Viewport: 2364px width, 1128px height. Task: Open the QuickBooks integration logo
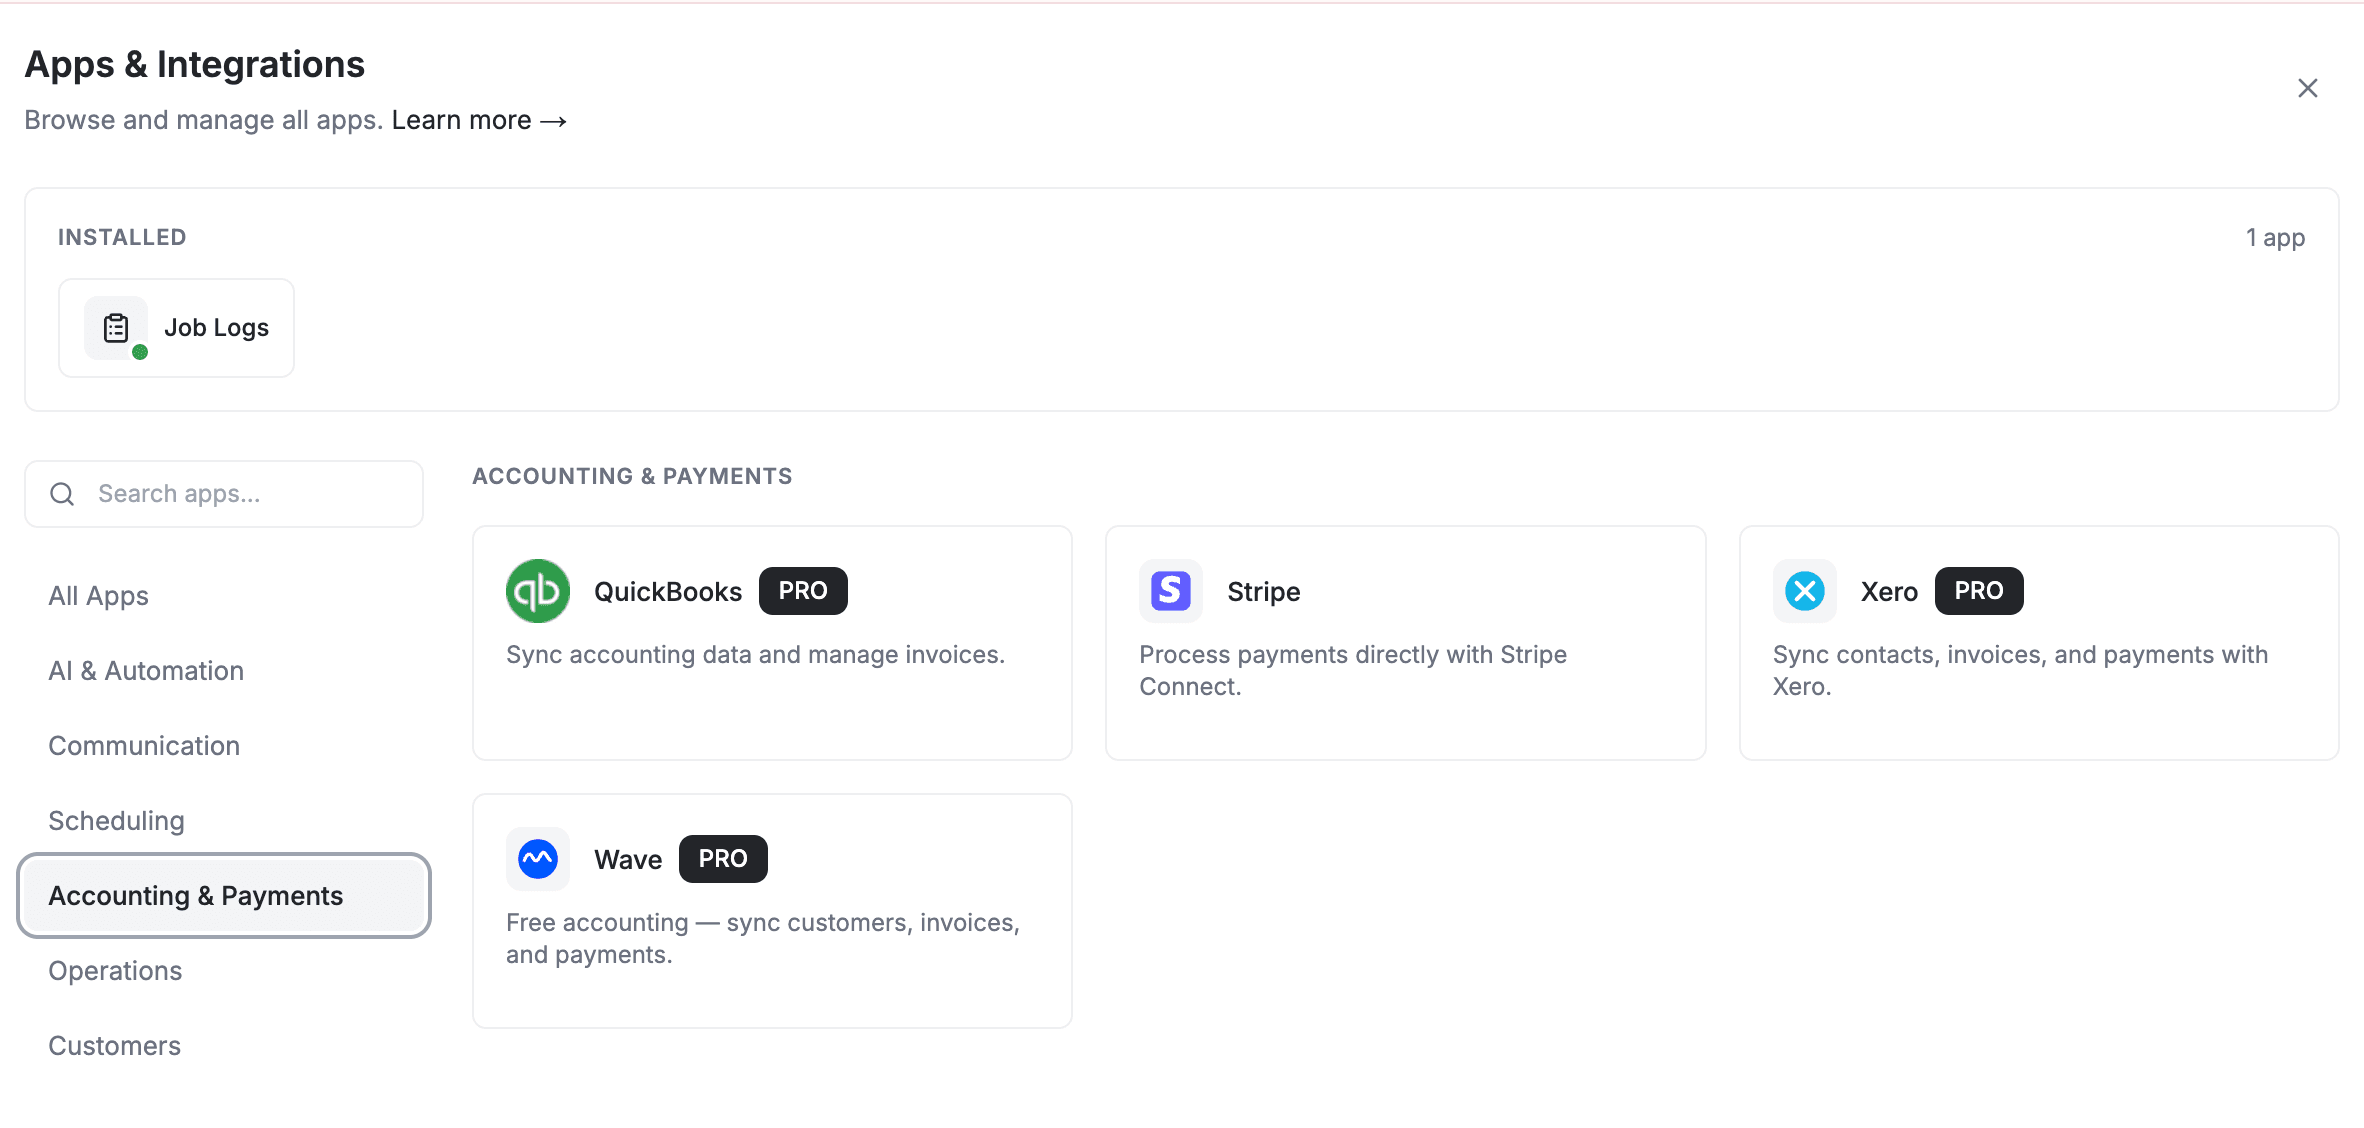[537, 591]
